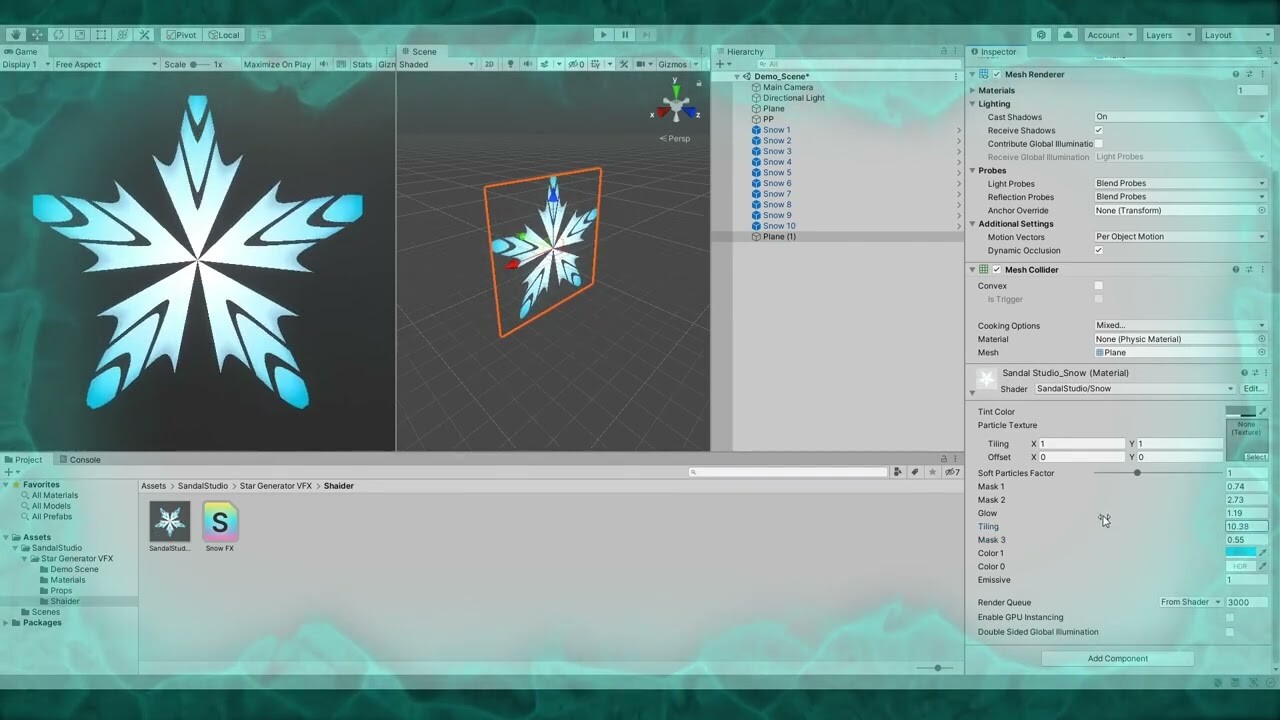Open the Shader dropdown for SandalStudio/Snow
1280x720 pixels.
1130,388
